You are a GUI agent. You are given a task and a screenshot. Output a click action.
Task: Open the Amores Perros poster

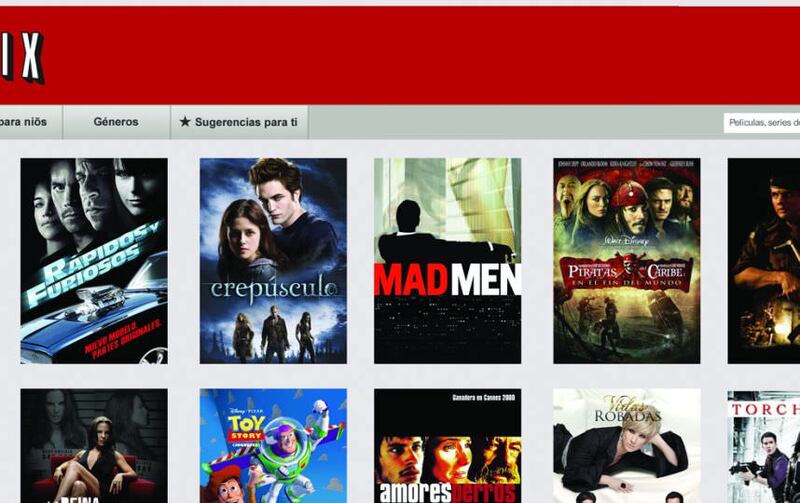[x=447, y=446]
